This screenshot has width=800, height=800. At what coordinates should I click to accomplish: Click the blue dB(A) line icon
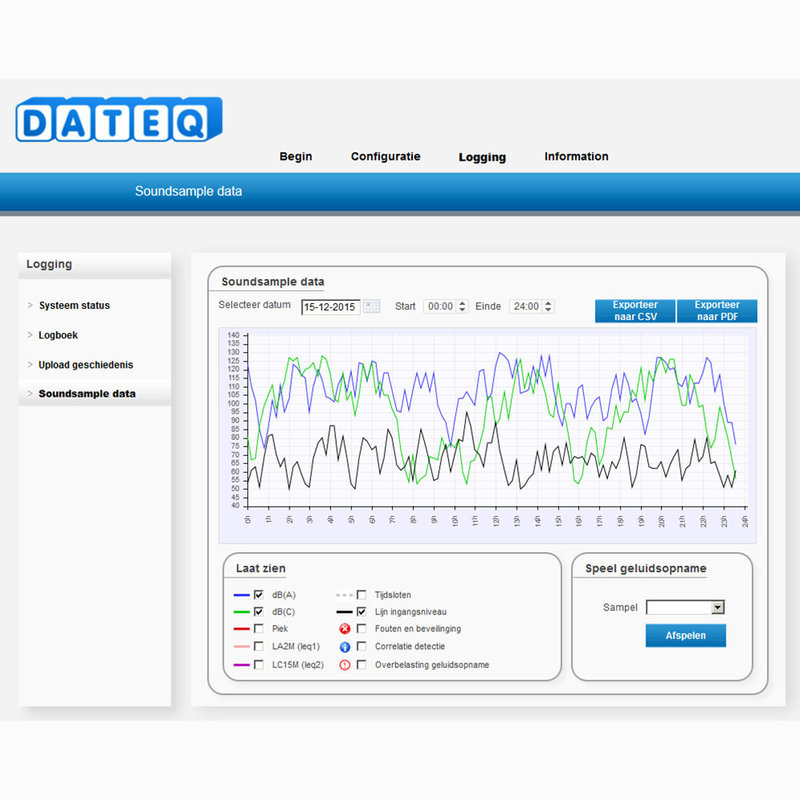(242, 594)
